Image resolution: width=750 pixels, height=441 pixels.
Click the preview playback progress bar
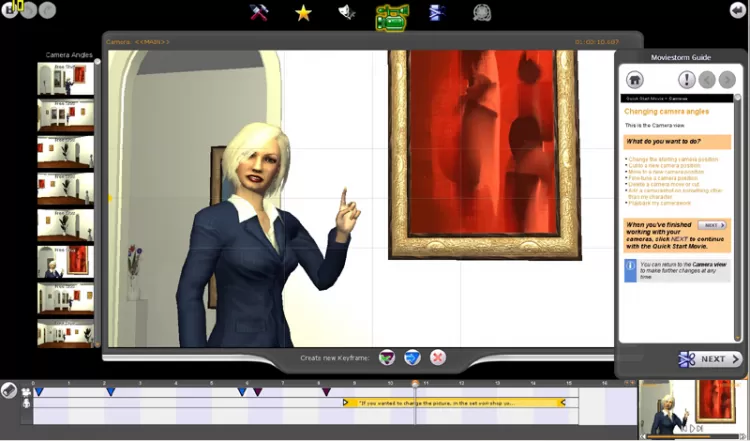pos(691,436)
